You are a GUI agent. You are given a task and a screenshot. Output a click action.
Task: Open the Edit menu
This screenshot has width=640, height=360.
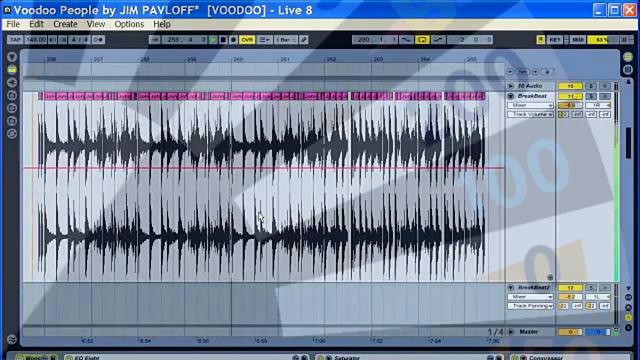pyautogui.click(x=36, y=24)
